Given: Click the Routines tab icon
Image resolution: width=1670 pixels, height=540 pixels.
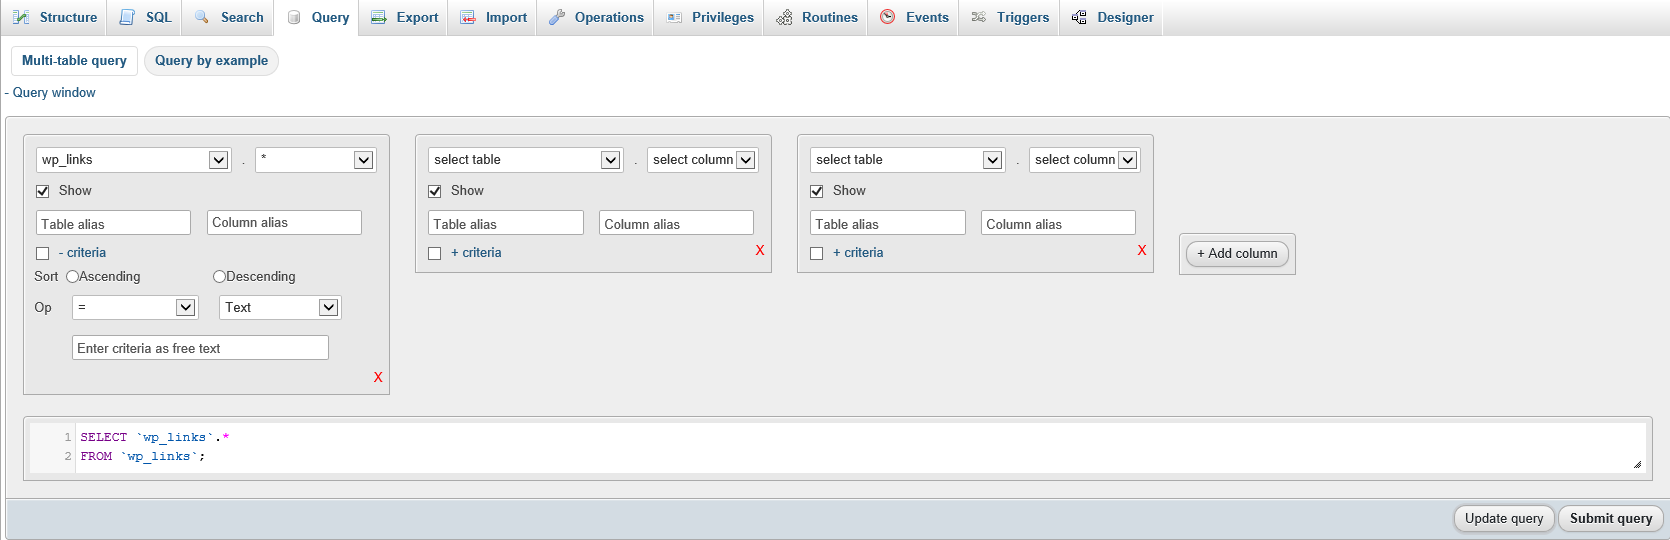Looking at the screenshot, I should coord(785,17).
